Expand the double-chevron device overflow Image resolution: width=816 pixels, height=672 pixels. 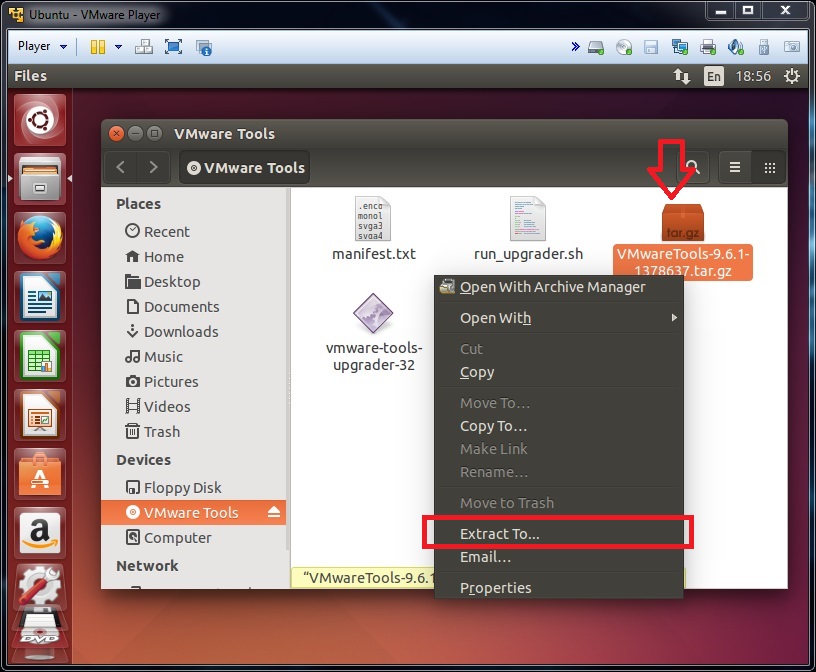point(575,47)
